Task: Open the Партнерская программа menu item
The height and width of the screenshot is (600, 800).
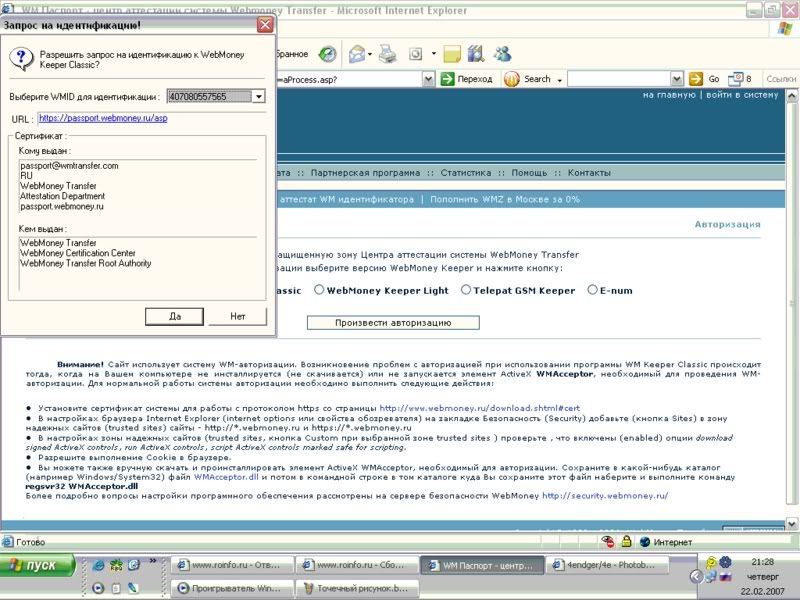Action: (365, 173)
